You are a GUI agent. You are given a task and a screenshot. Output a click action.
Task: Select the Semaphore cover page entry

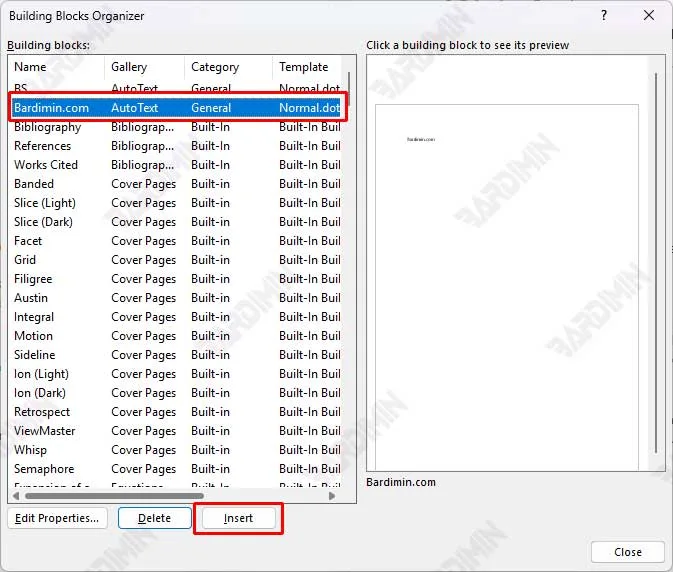(176, 469)
